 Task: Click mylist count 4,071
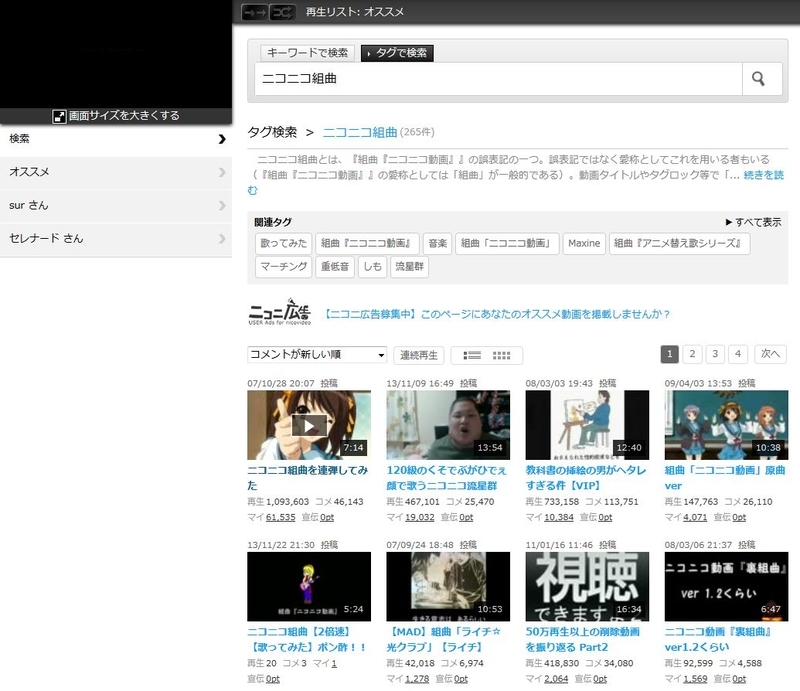point(695,517)
